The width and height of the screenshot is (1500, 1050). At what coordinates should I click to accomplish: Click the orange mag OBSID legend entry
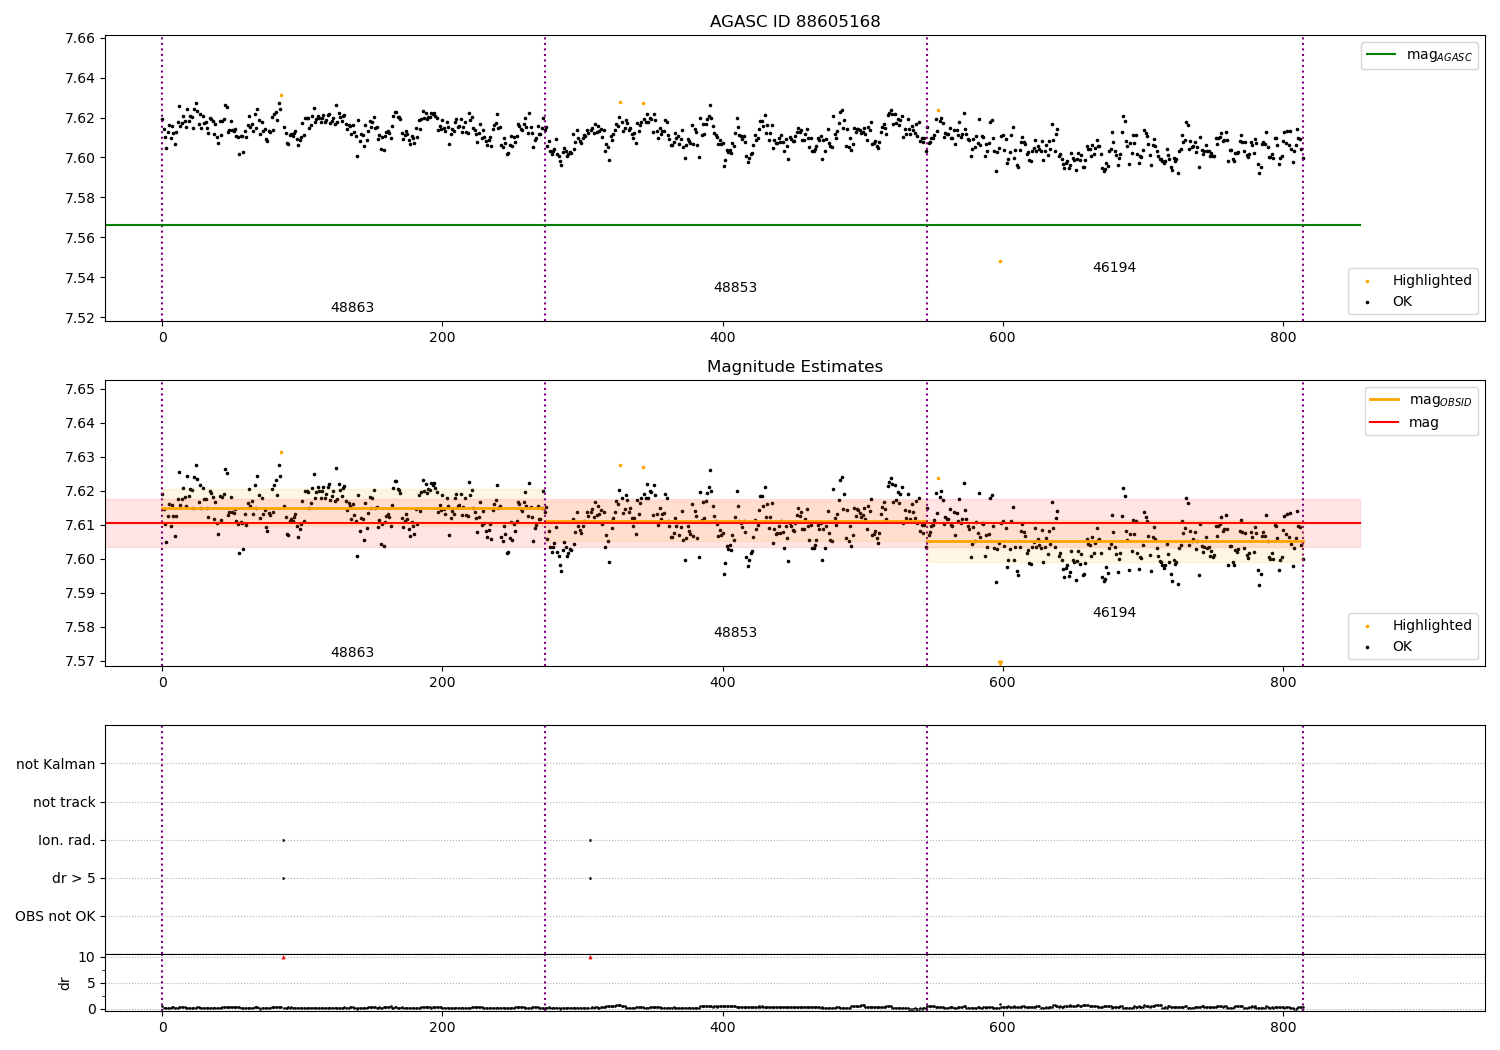tap(1420, 400)
